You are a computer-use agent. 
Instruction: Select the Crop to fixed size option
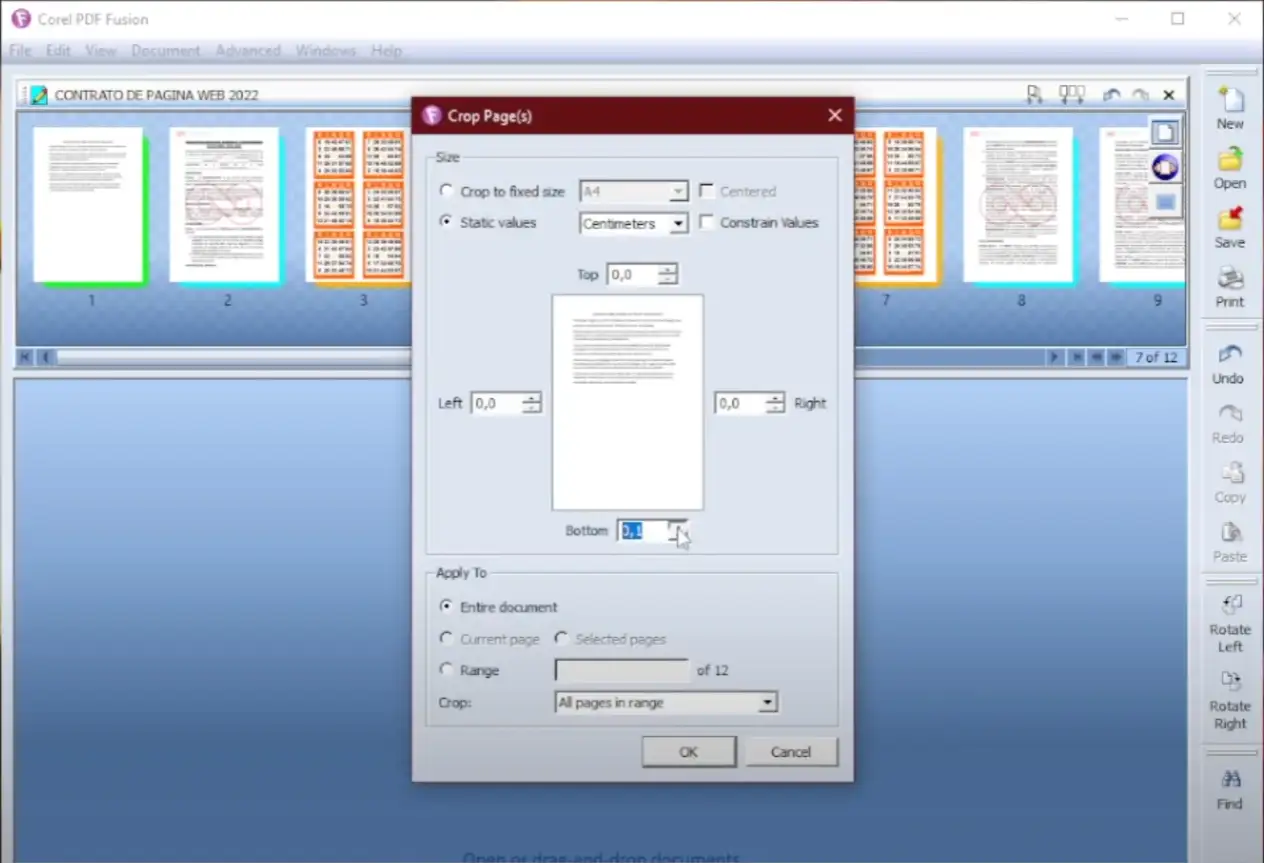(446, 191)
